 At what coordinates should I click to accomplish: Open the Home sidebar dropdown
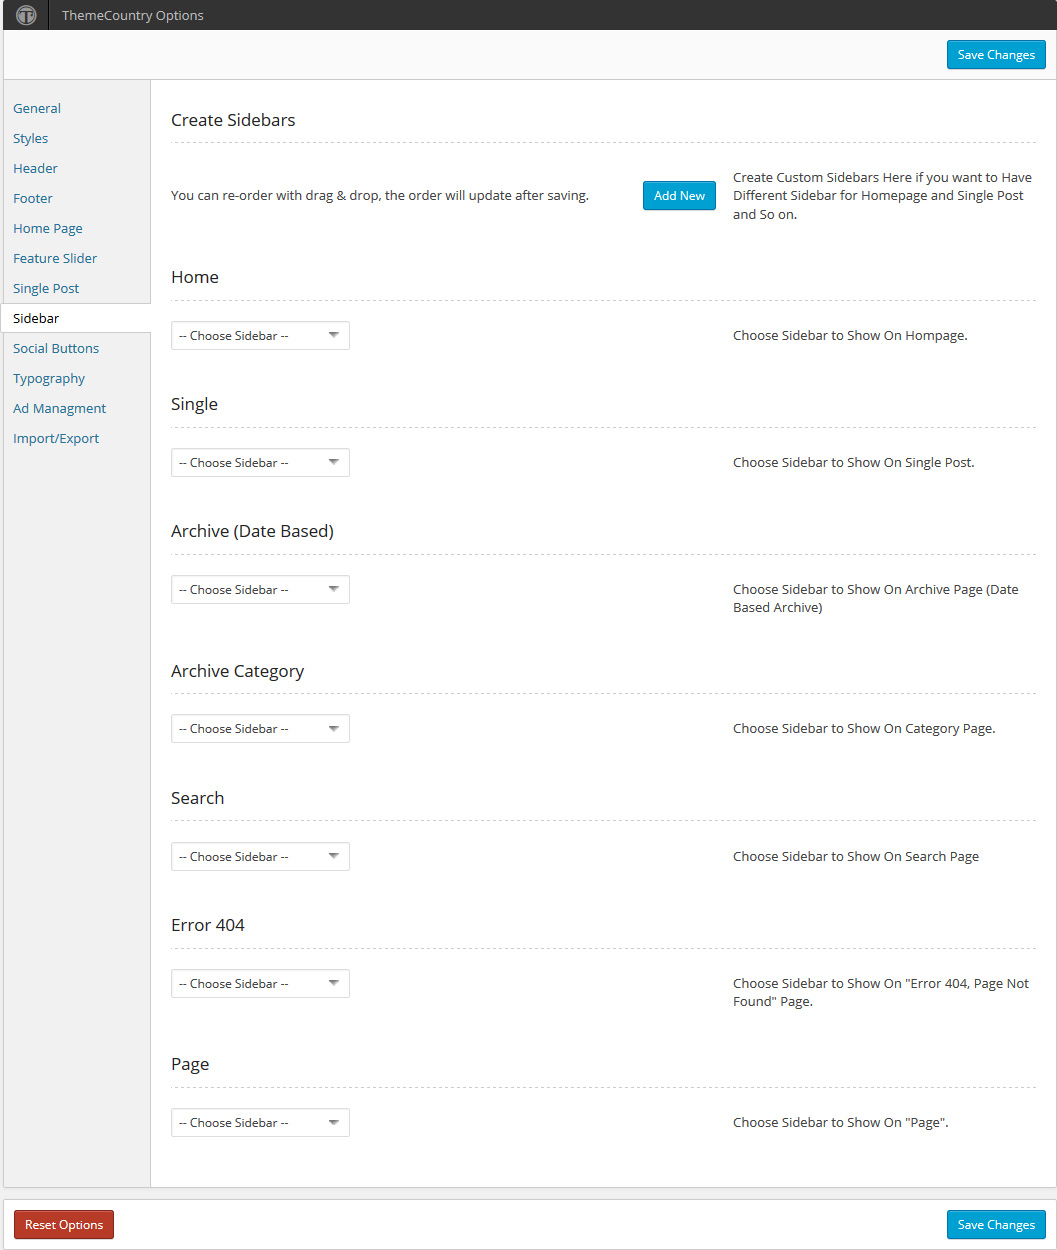[260, 336]
